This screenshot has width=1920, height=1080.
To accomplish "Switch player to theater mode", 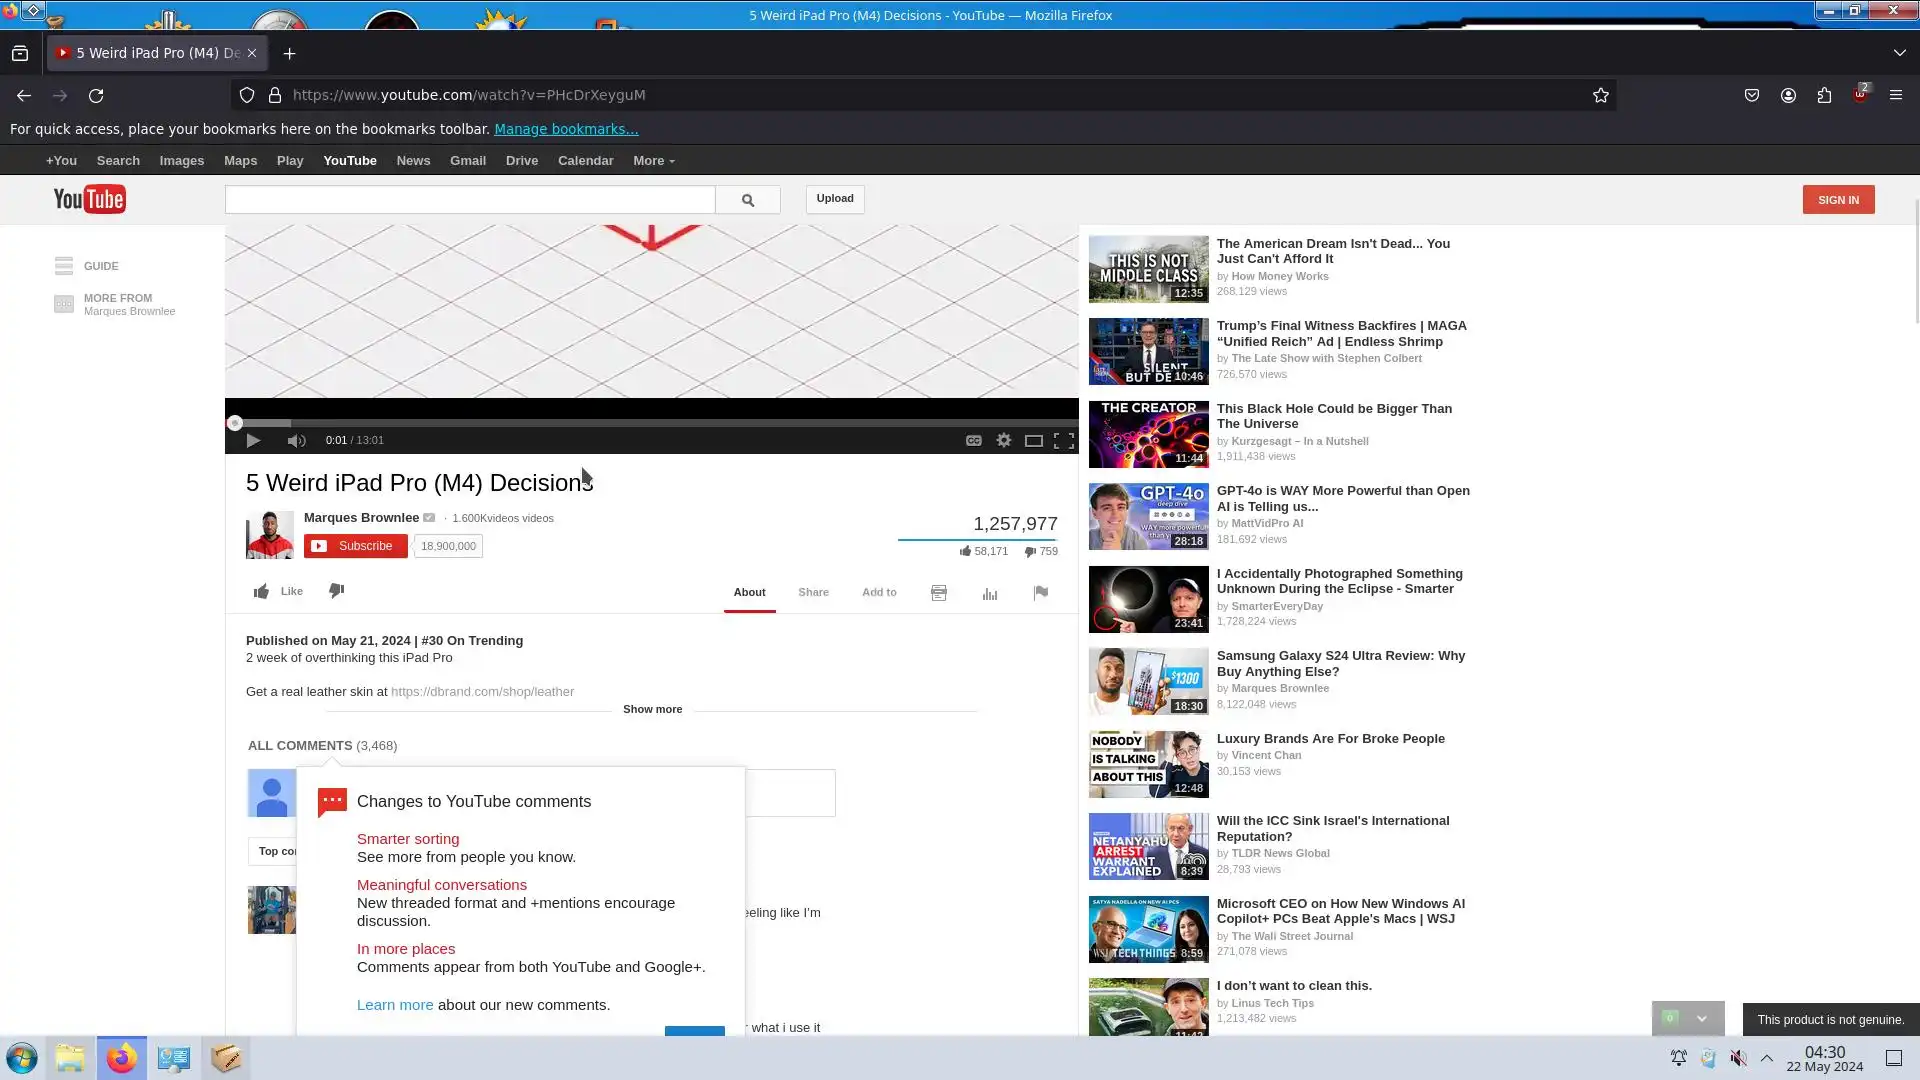I will (1033, 441).
